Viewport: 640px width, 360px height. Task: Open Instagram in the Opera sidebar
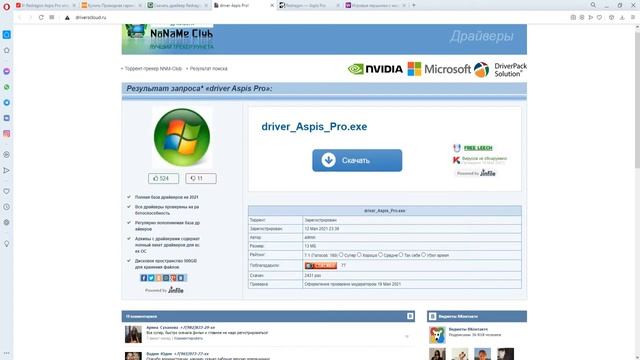7,133
